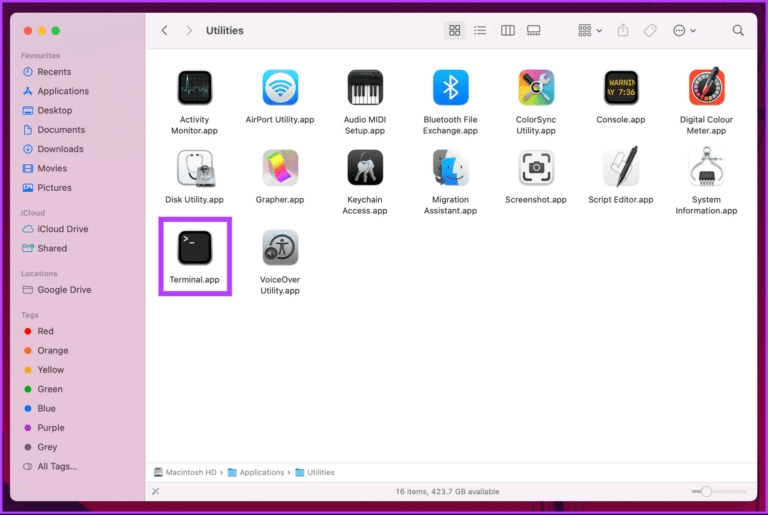Select AirPort Utility.app icon
The height and width of the screenshot is (515, 768).
(x=280, y=88)
